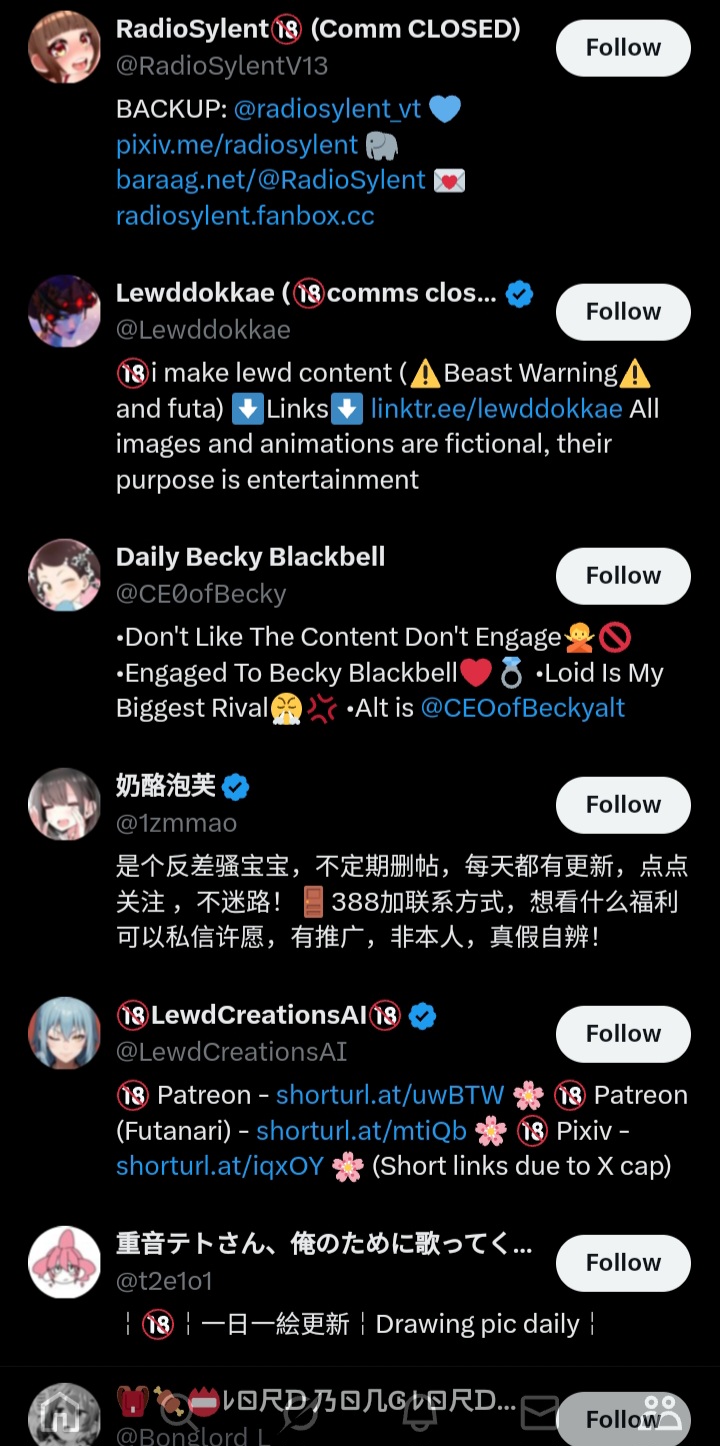Open the linktr.ee/lewddokkae link
720x1446 pixels.
coord(497,408)
